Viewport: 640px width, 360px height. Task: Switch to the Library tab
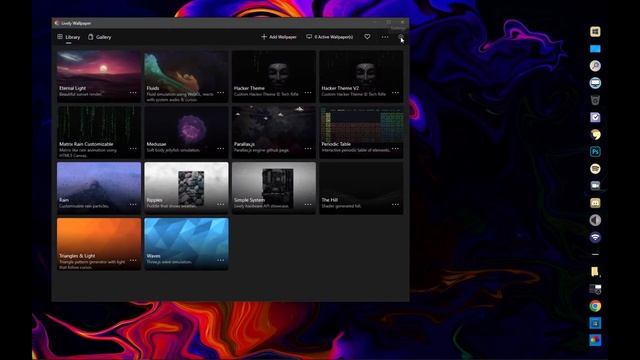pyautogui.click(x=69, y=37)
